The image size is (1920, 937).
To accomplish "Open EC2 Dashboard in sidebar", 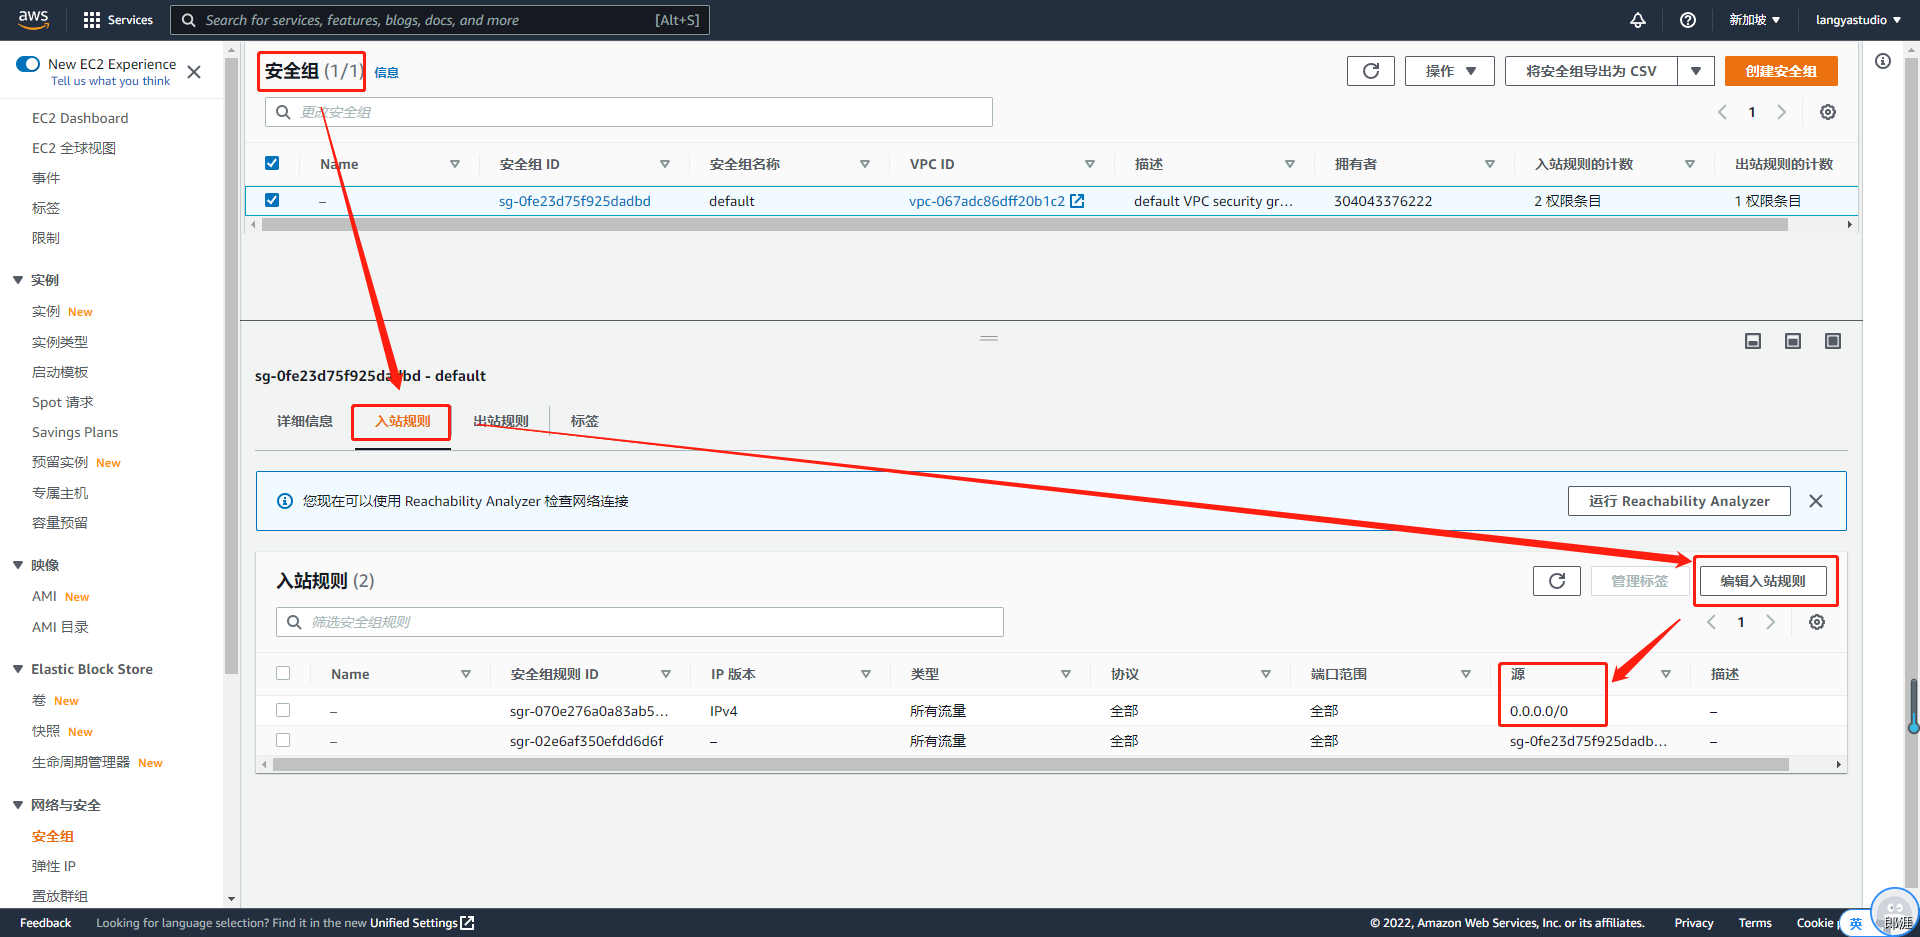I will [80, 118].
